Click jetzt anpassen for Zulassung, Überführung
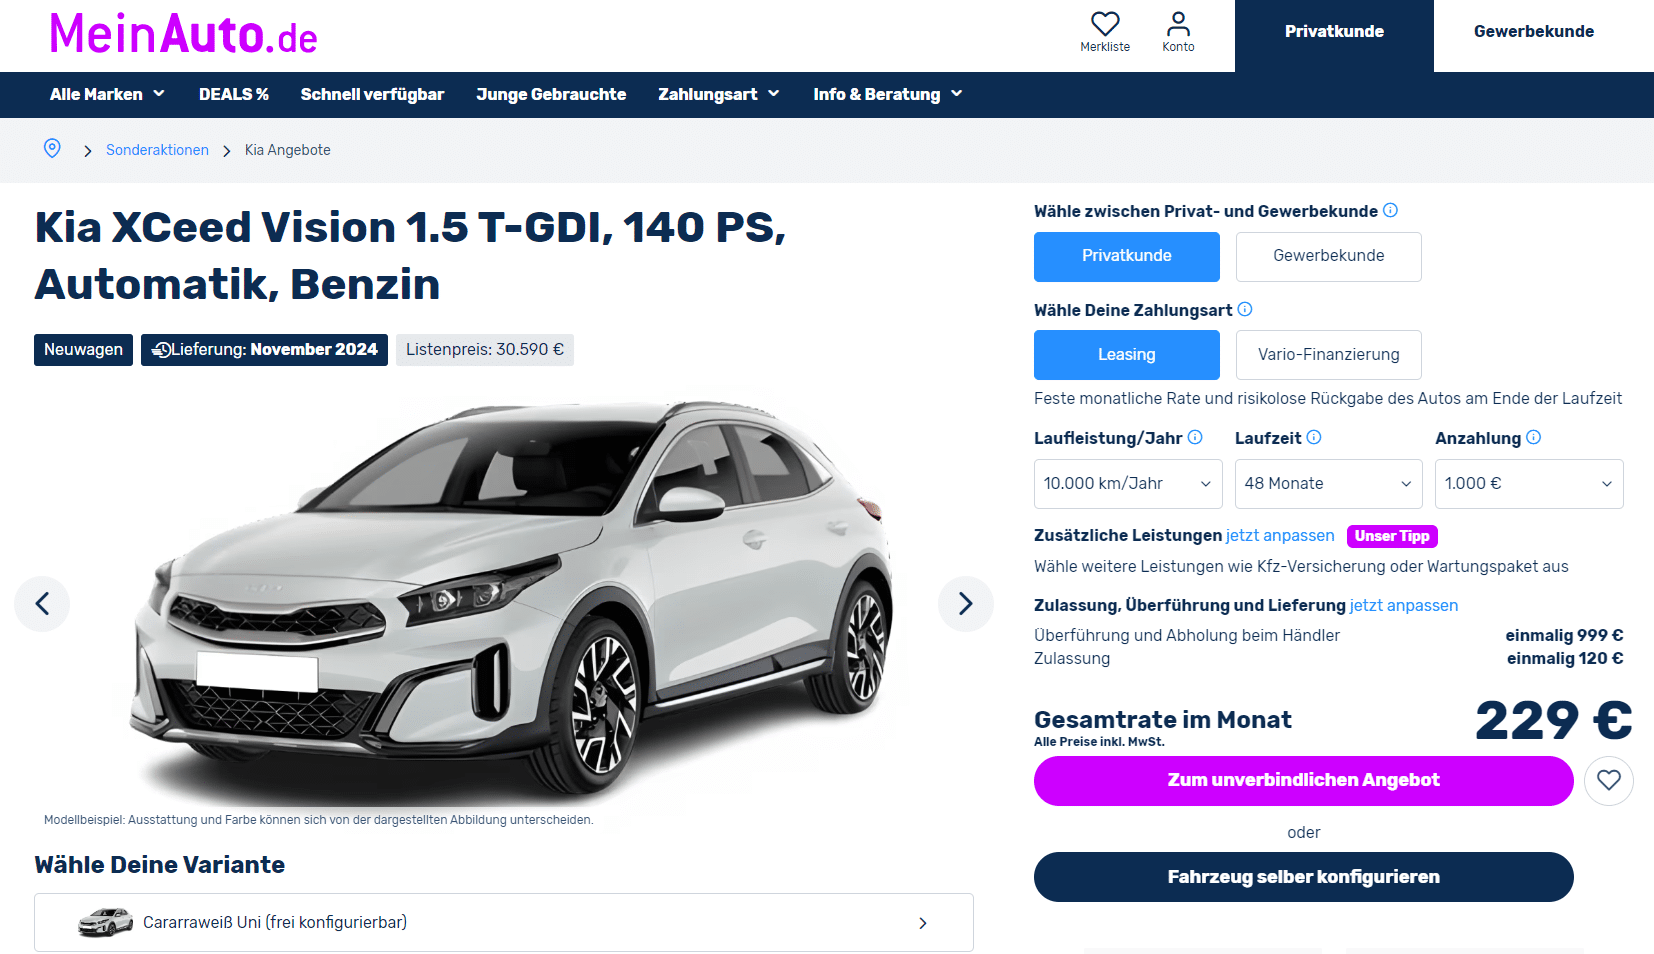1654x954 pixels. coord(1404,606)
